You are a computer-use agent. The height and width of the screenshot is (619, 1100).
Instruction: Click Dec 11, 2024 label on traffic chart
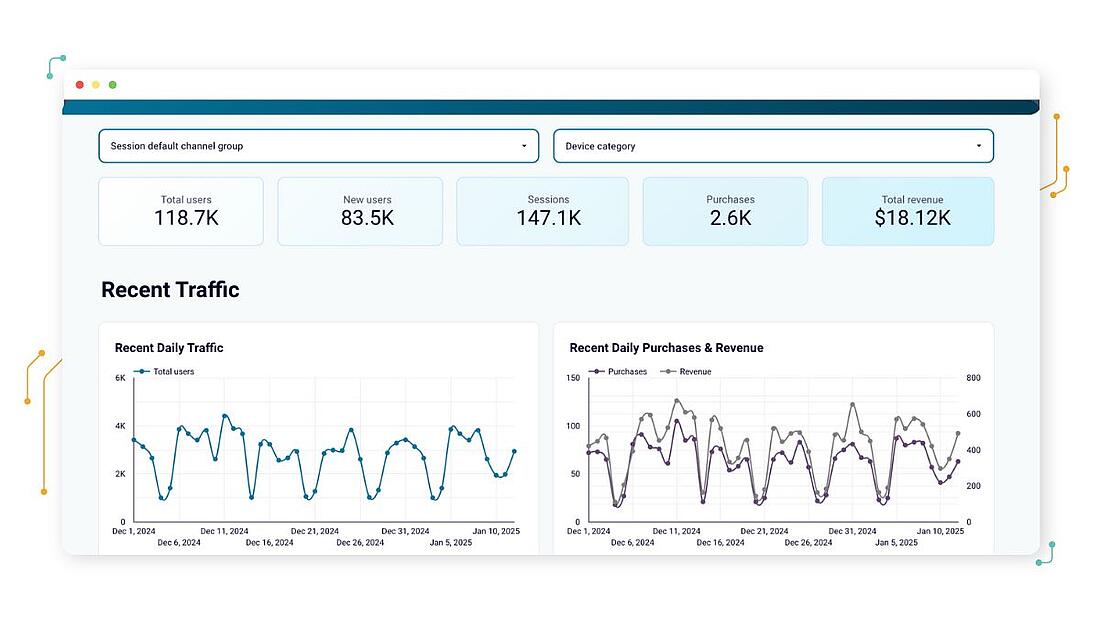pyautogui.click(x=224, y=531)
